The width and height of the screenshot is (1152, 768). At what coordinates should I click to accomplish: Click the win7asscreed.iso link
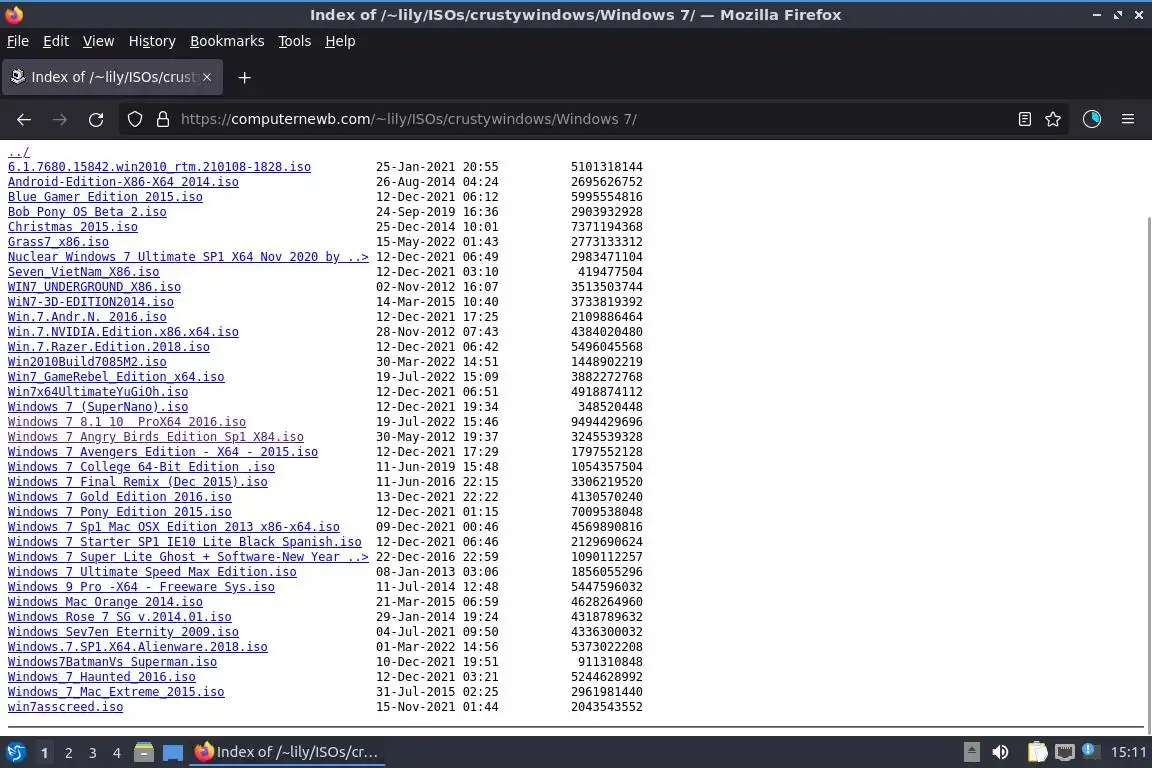65,706
